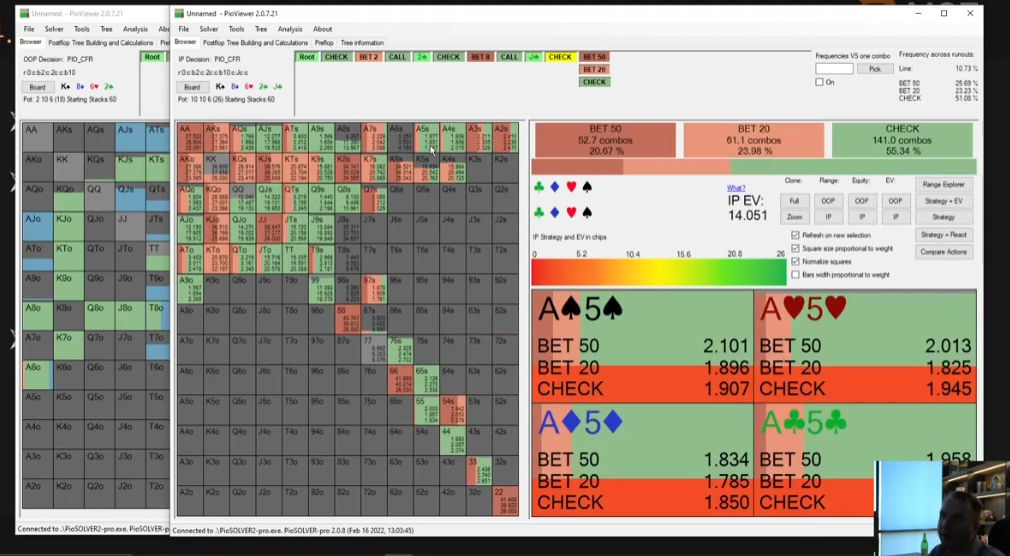
Task: Click the Full clone button
Action: point(794,201)
